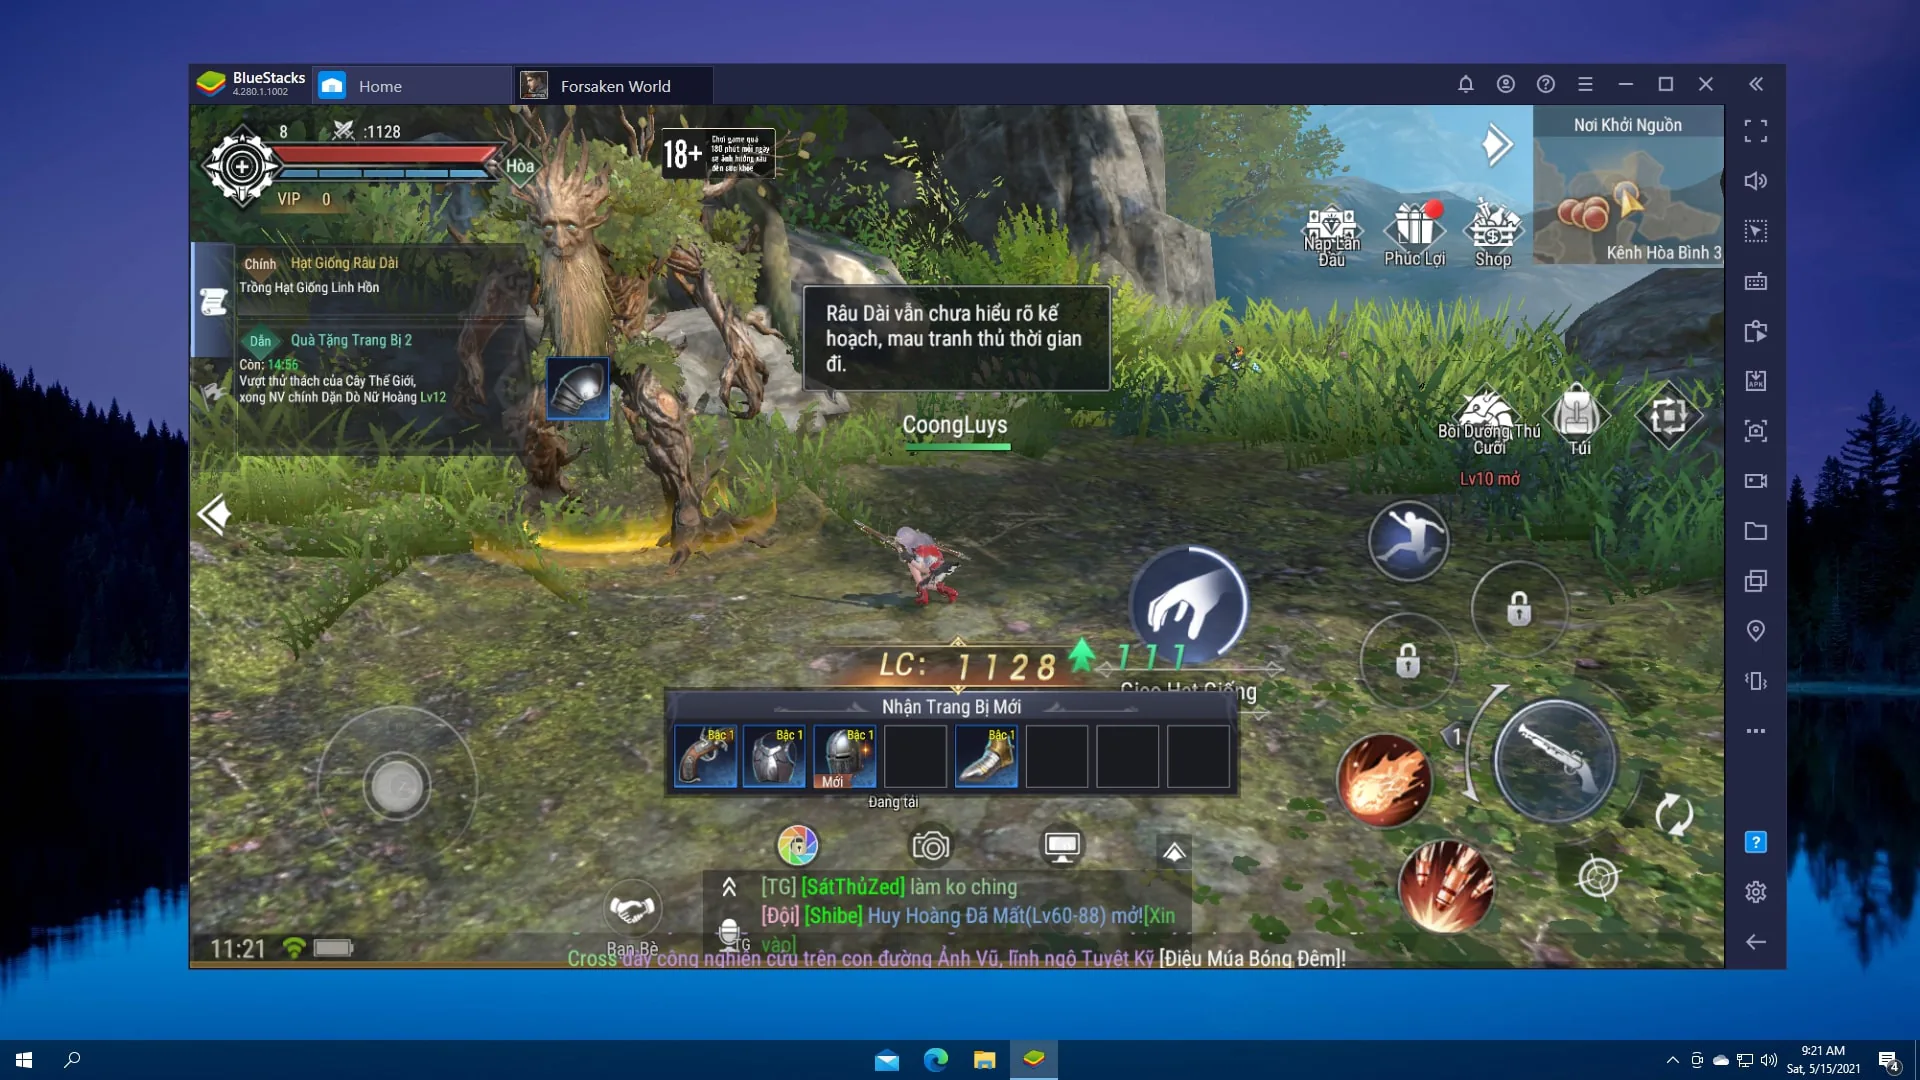Open BlueStacks location pin tool
This screenshot has height=1080, width=1920.
(x=1755, y=631)
